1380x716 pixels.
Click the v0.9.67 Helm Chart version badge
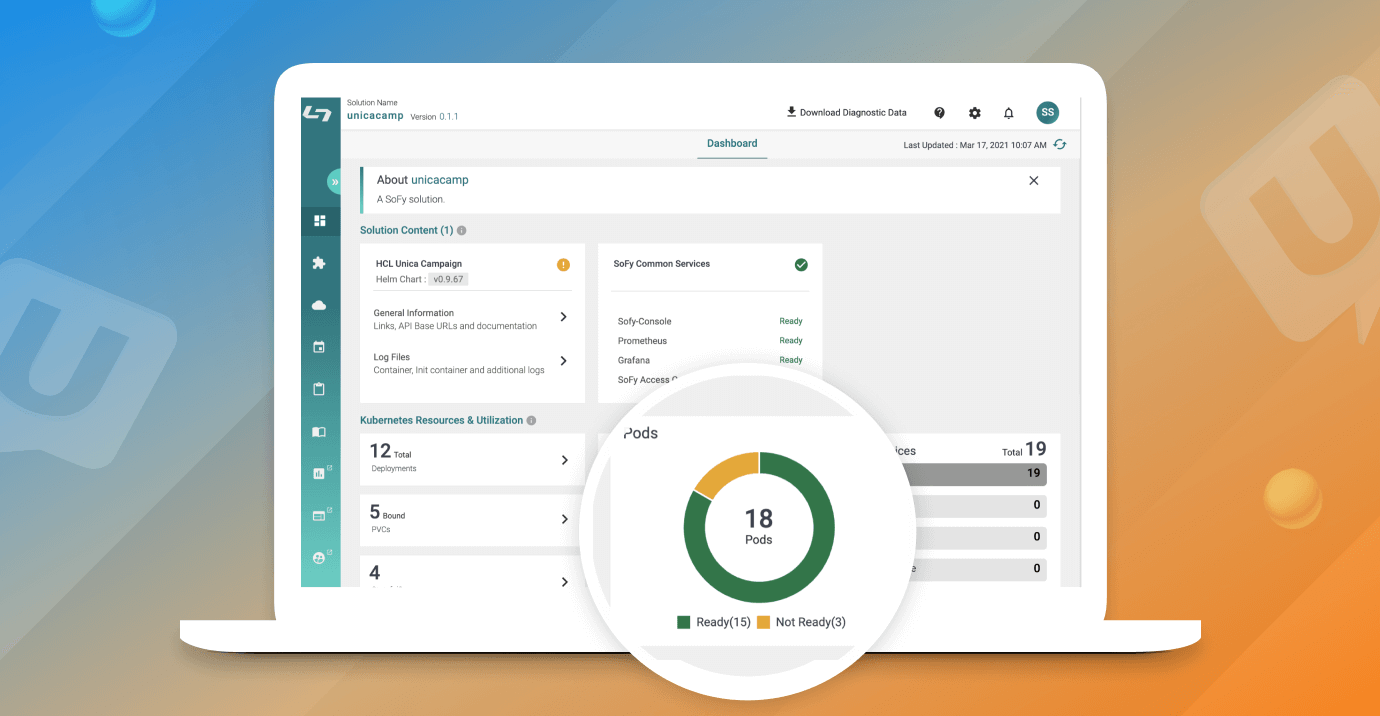coord(450,279)
